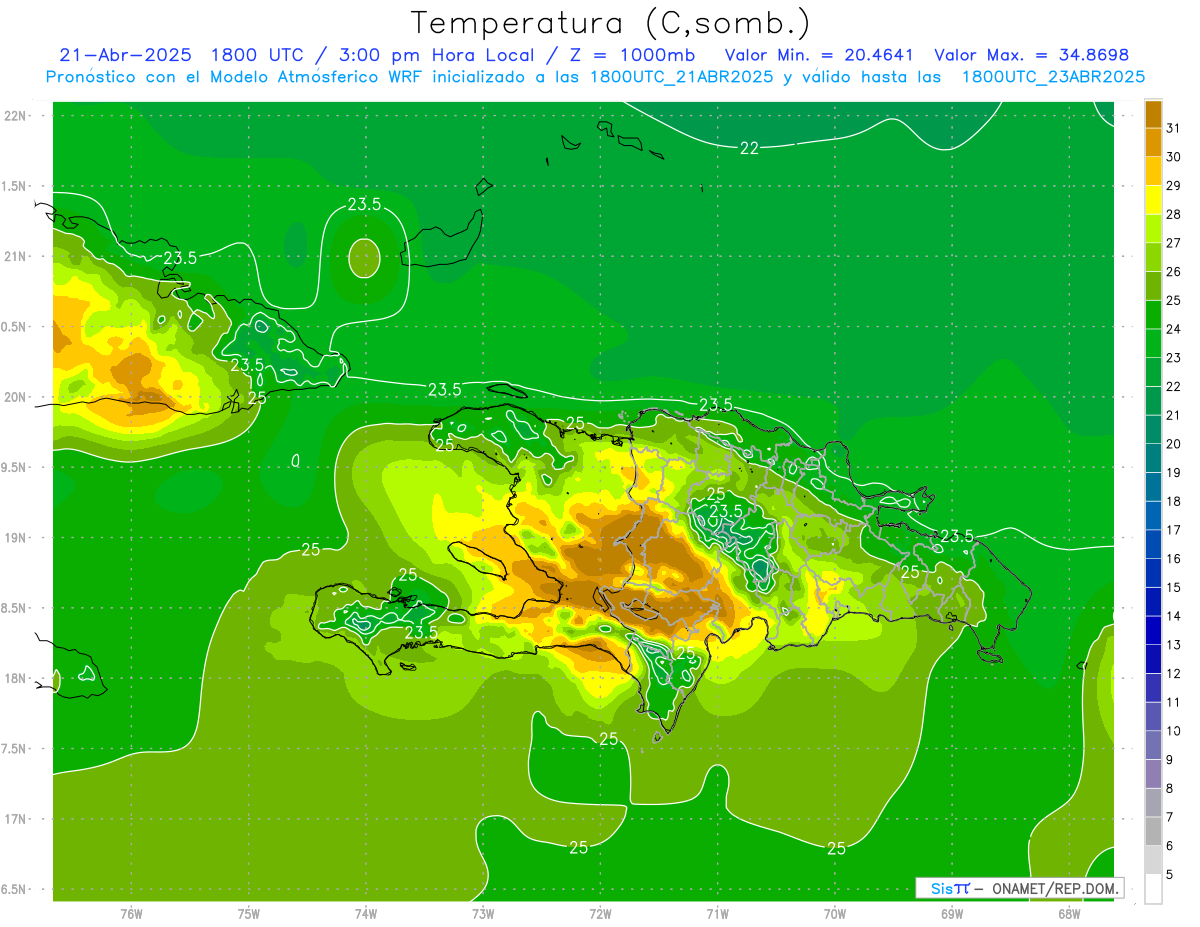Click the Temperatura (C,somb.) title
Screen dimensions: 1200x927
611,23
